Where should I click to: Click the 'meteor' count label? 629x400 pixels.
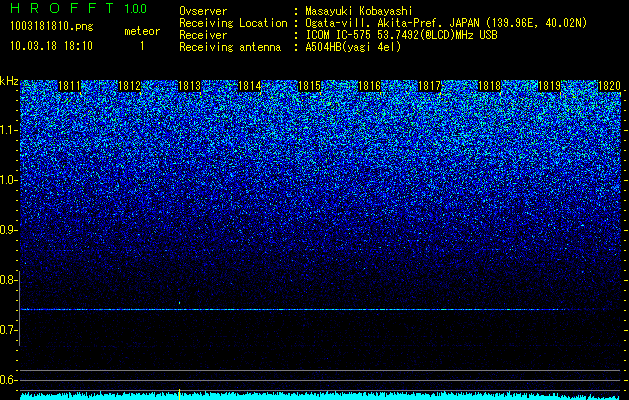[142, 31]
